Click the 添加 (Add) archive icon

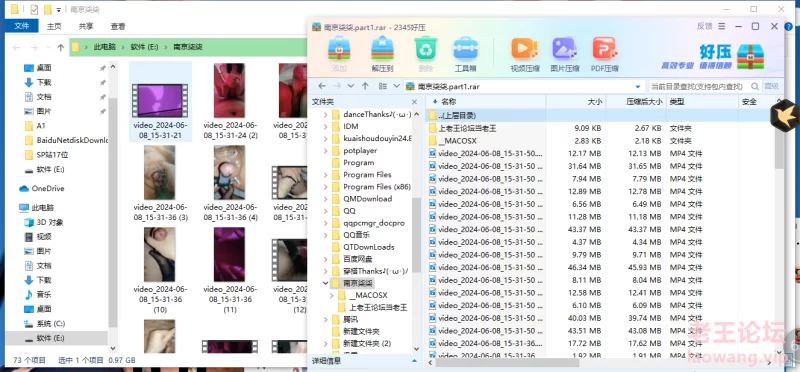coord(339,54)
